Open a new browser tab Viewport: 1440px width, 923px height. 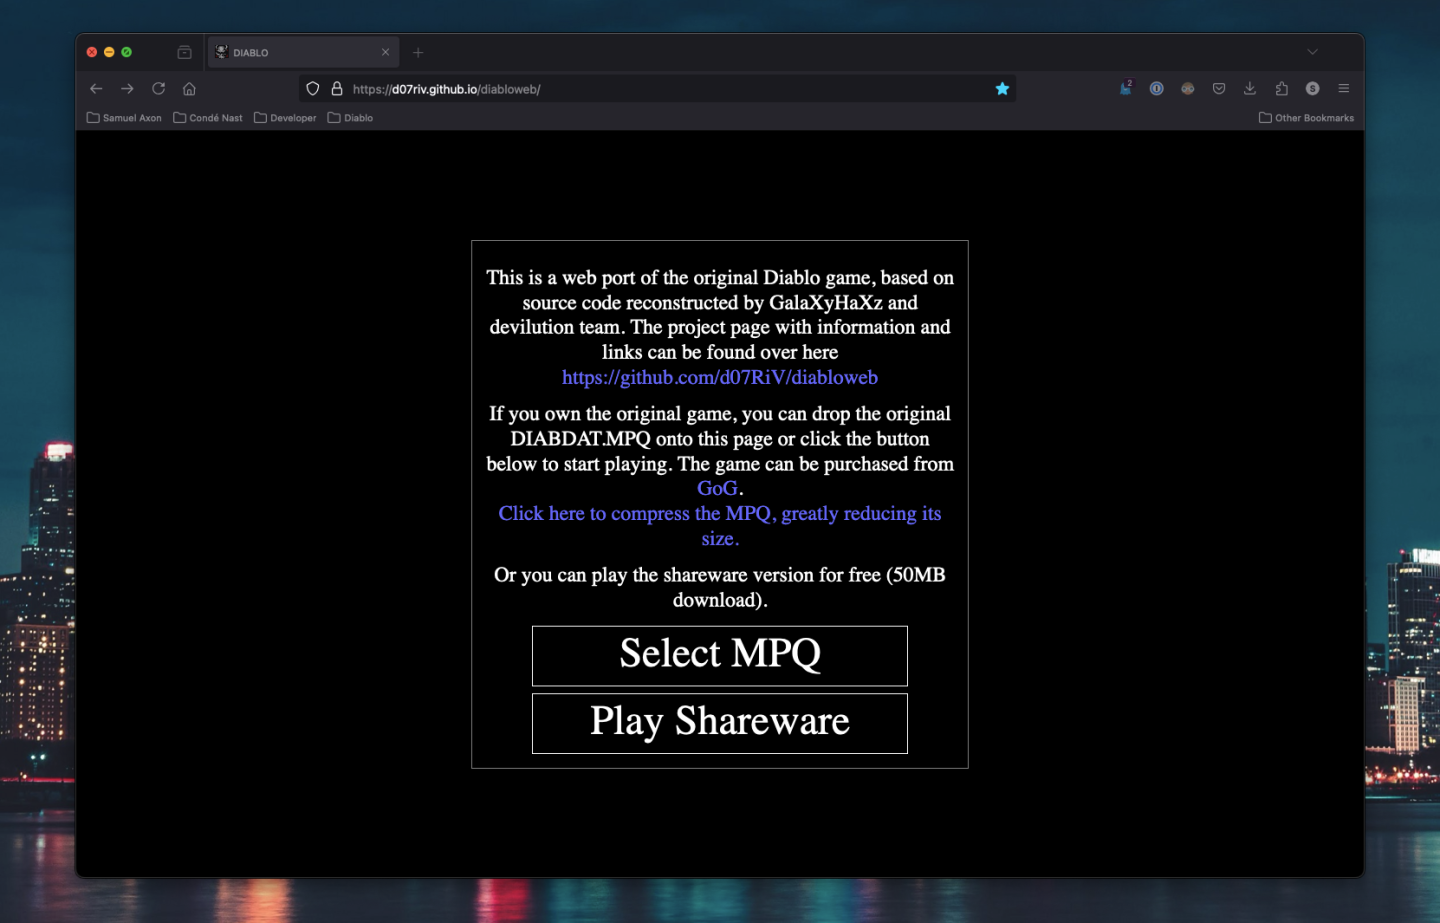(x=418, y=52)
